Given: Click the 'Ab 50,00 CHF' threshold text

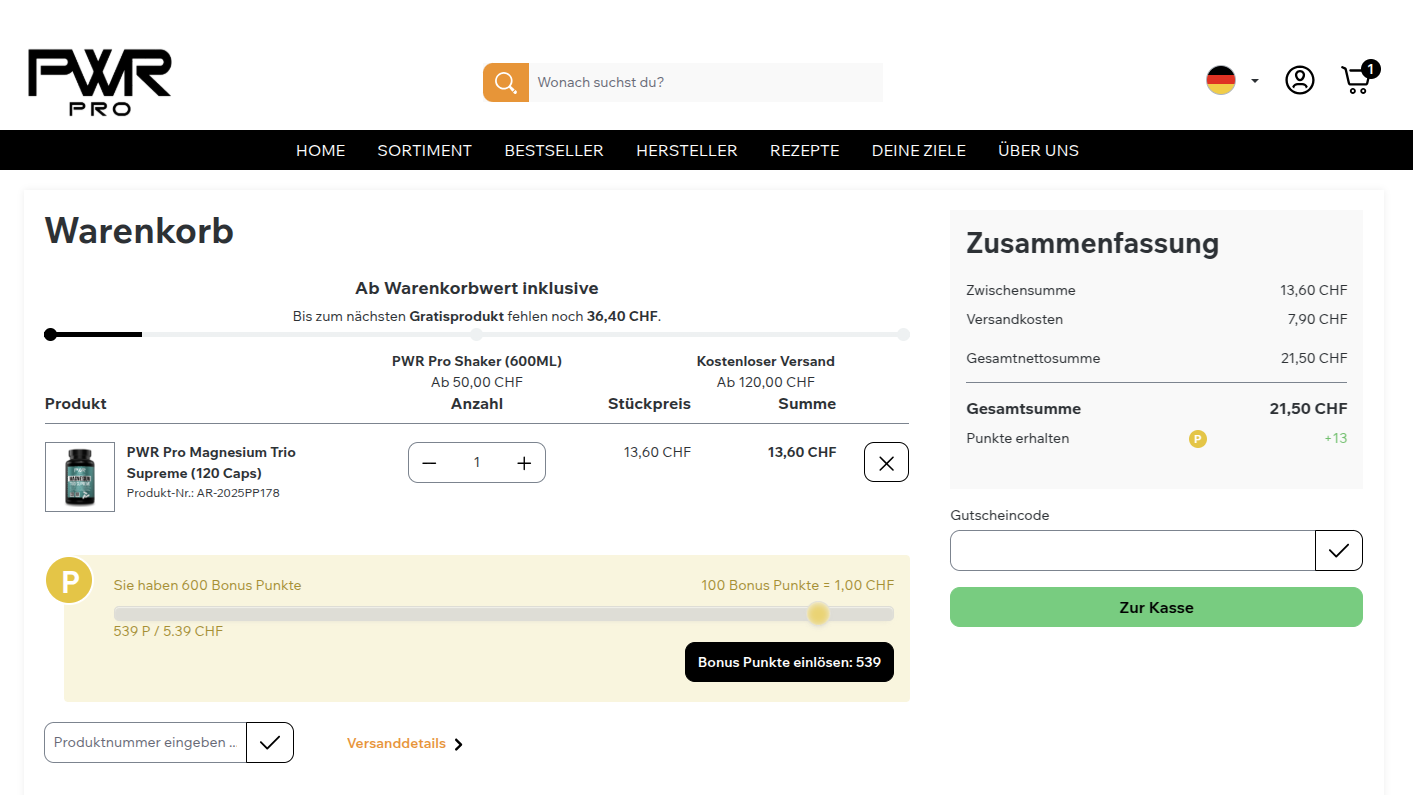Looking at the screenshot, I should click(x=477, y=382).
